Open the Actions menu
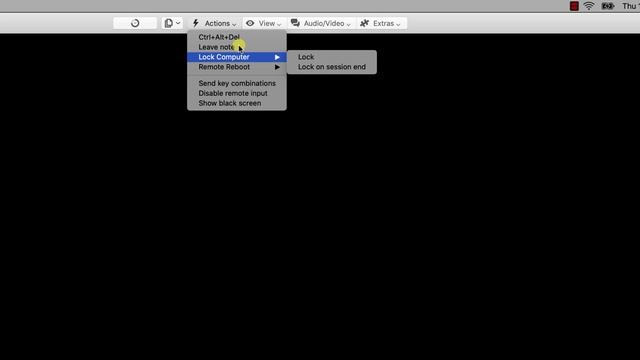 pyautogui.click(x=214, y=23)
